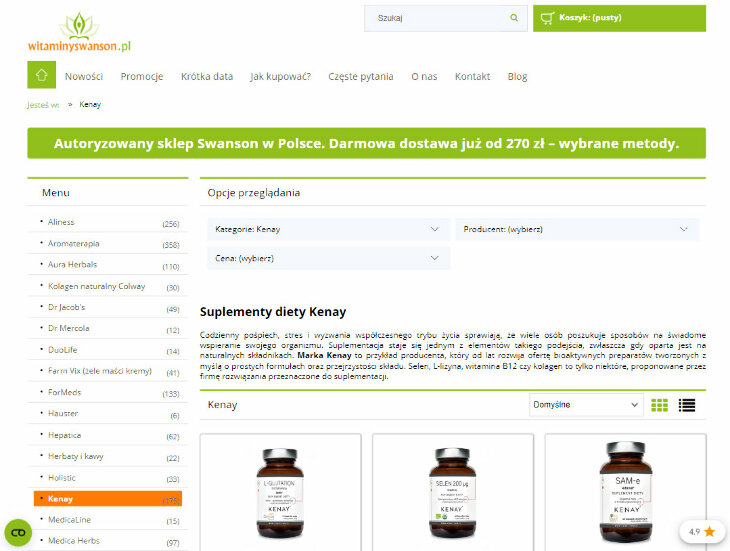
Task: Expand the Cena price dropdown
Action: [329, 258]
